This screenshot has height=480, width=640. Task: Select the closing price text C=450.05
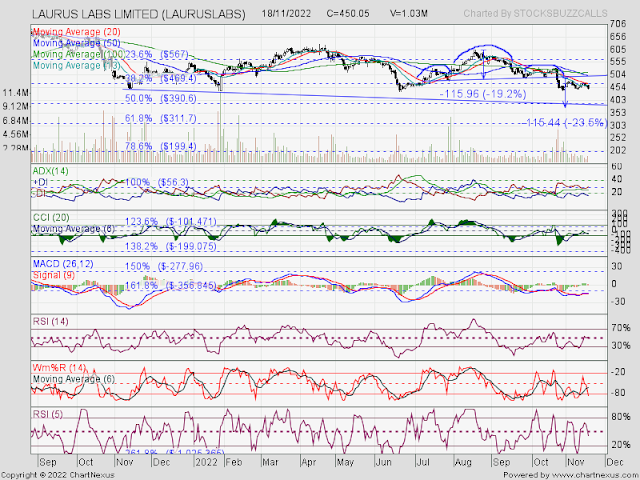(348, 13)
